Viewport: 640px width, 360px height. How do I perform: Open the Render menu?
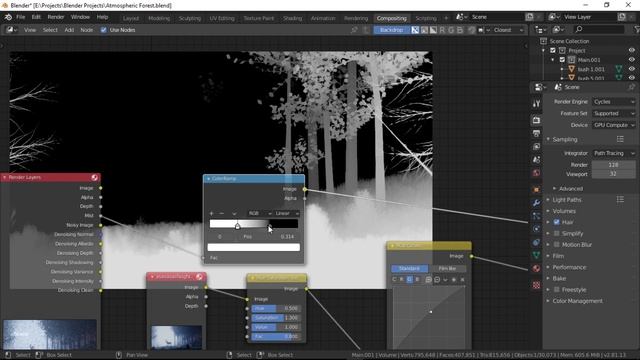point(56,17)
